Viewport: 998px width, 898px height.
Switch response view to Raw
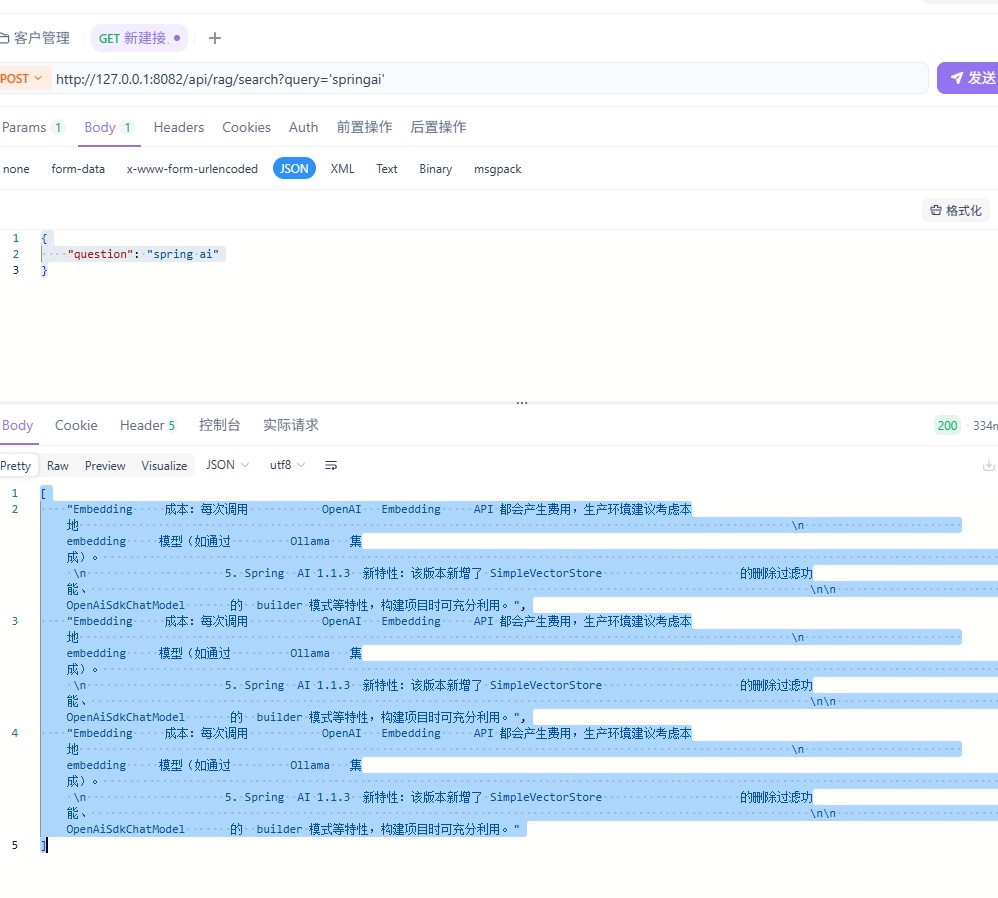coord(58,465)
